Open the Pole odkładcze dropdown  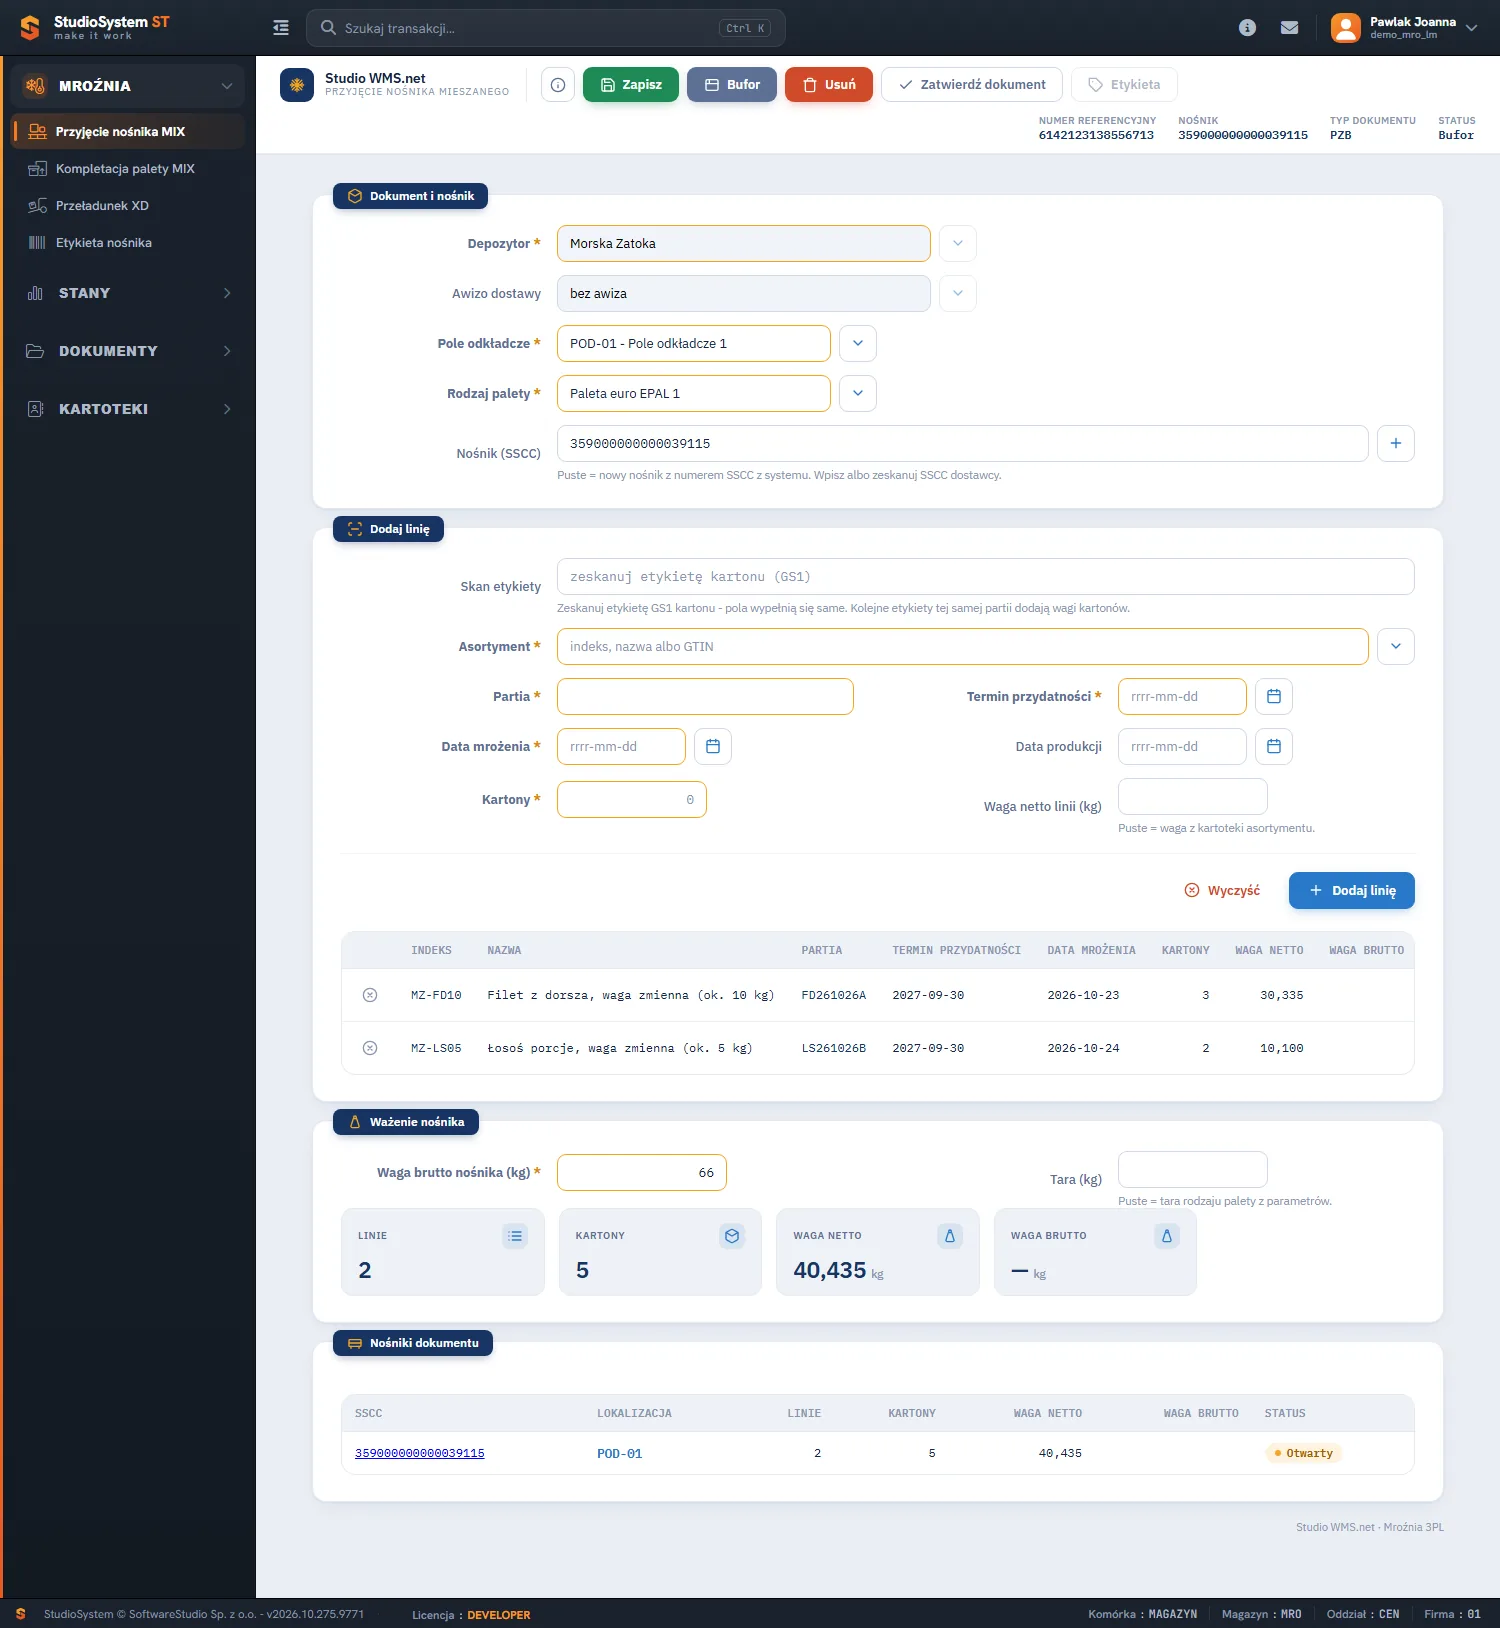858,343
